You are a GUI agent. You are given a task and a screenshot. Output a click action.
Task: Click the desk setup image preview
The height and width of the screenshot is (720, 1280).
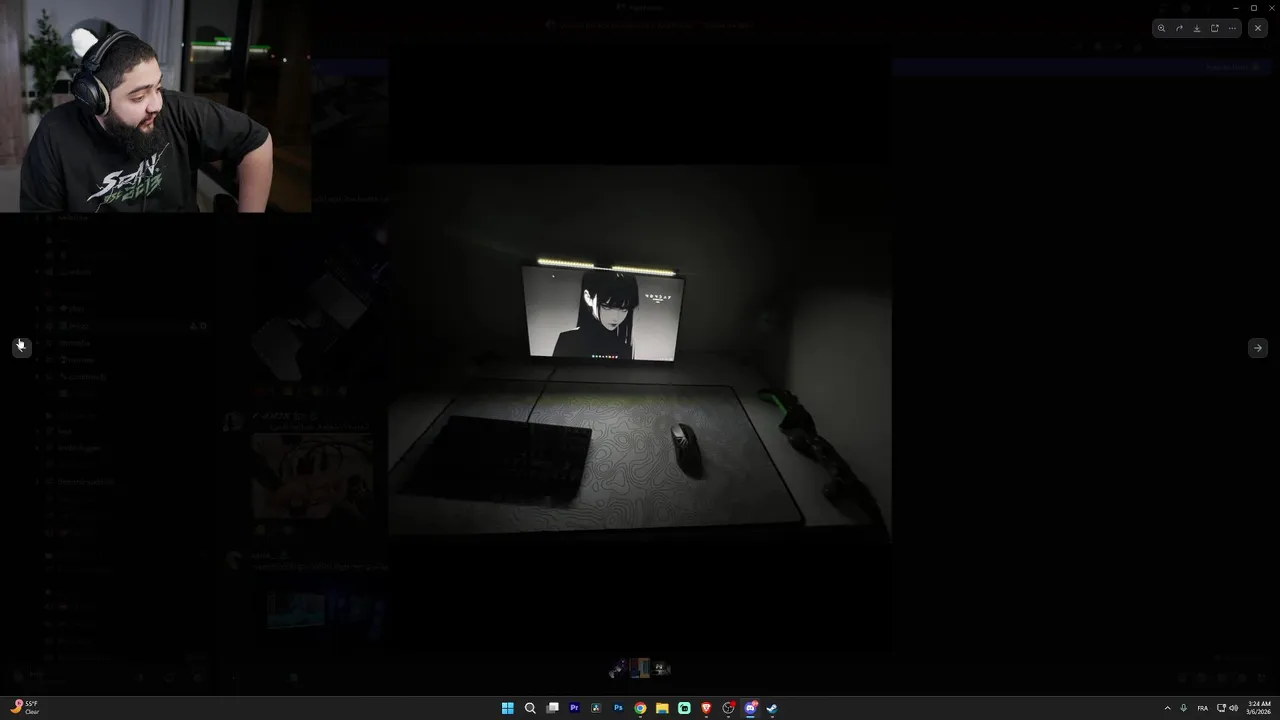[640, 352]
